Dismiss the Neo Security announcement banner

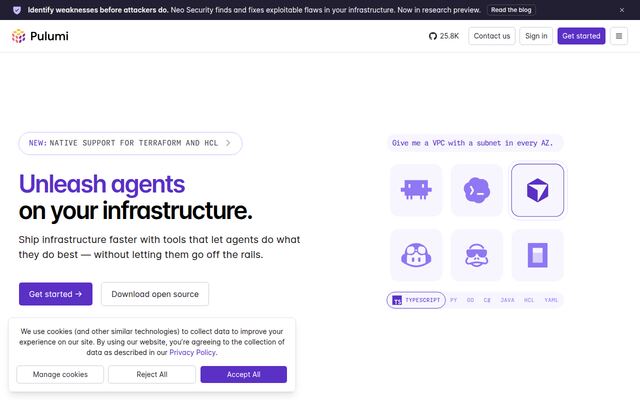[x=622, y=10]
